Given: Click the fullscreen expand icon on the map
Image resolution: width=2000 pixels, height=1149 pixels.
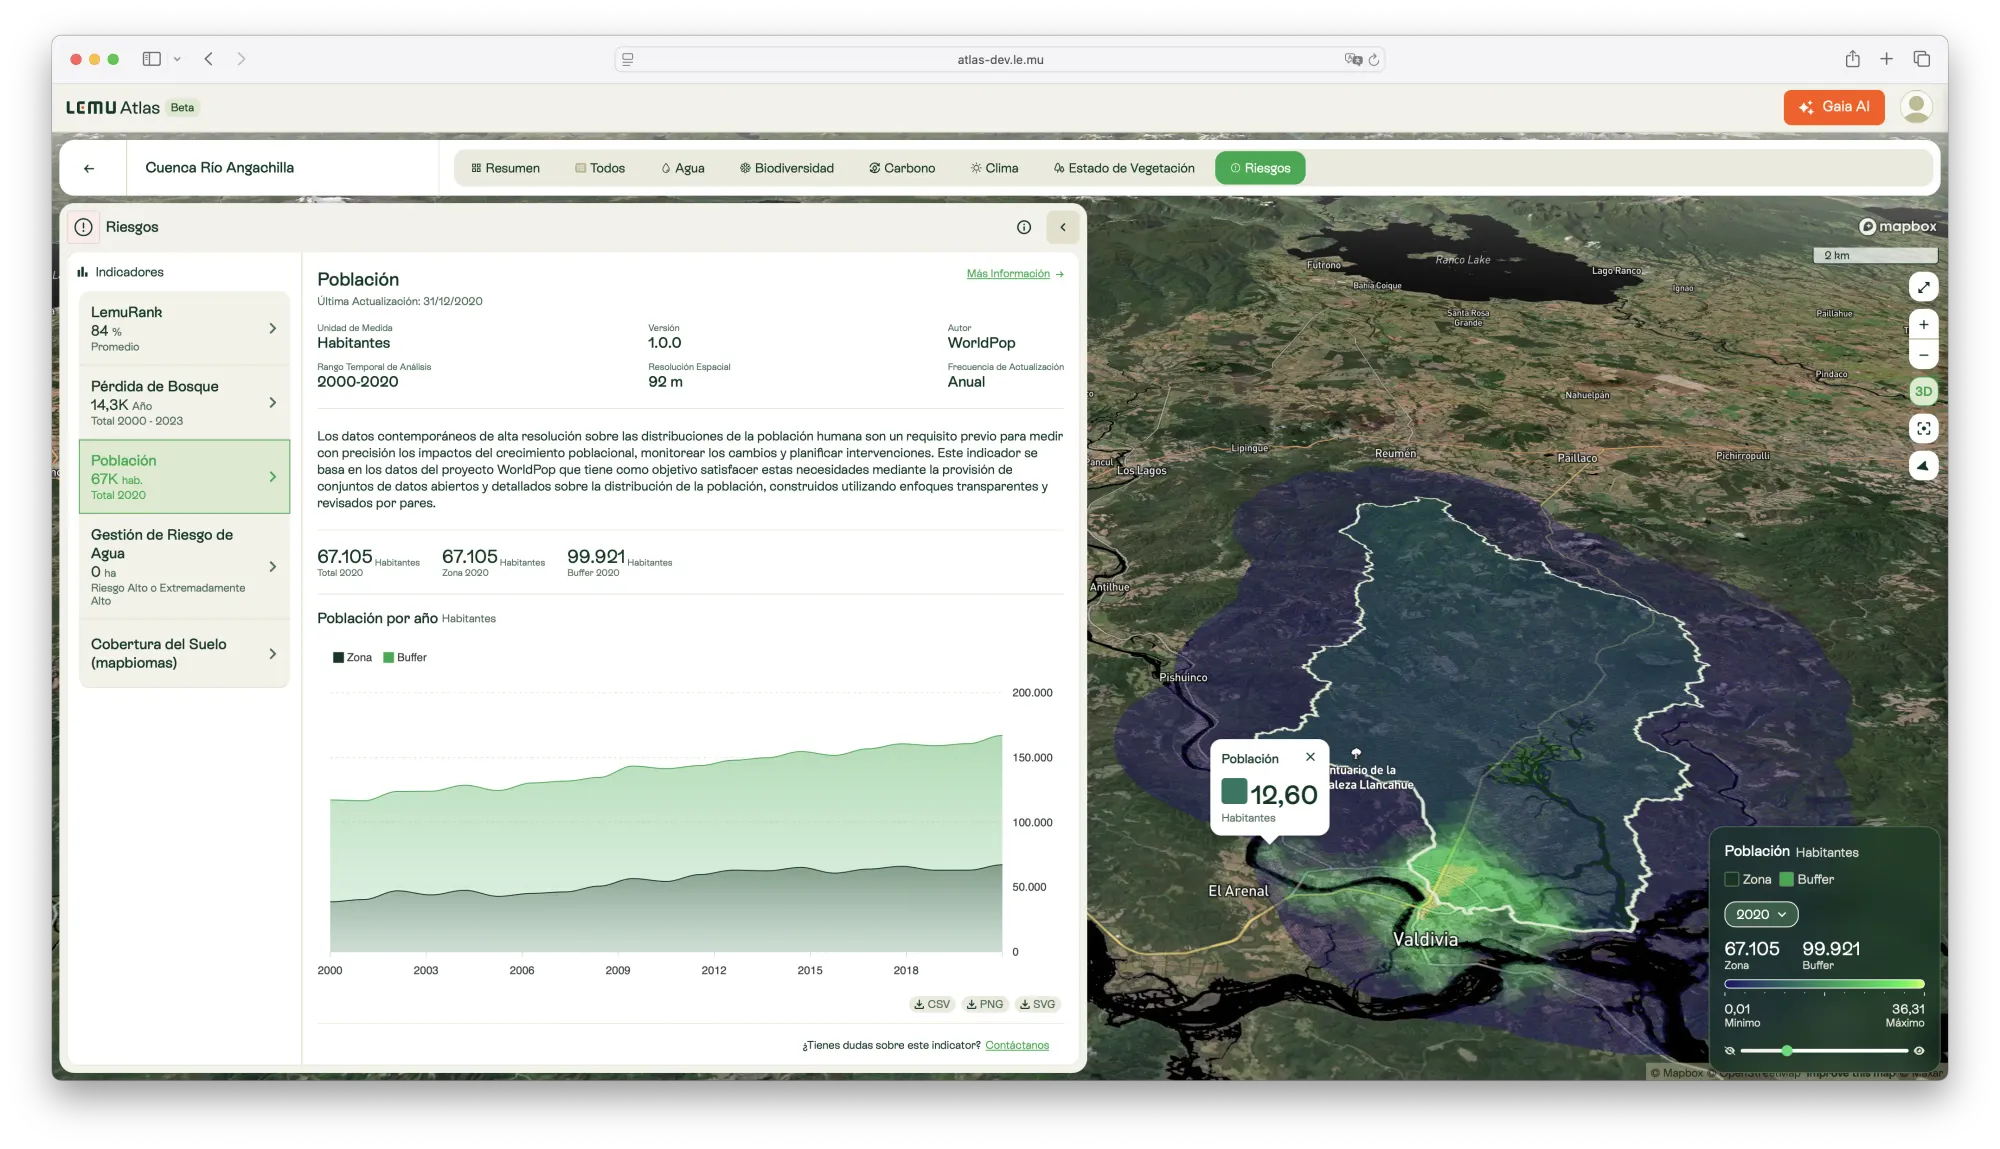Looking at the screenshot, I should [1923, 287].
